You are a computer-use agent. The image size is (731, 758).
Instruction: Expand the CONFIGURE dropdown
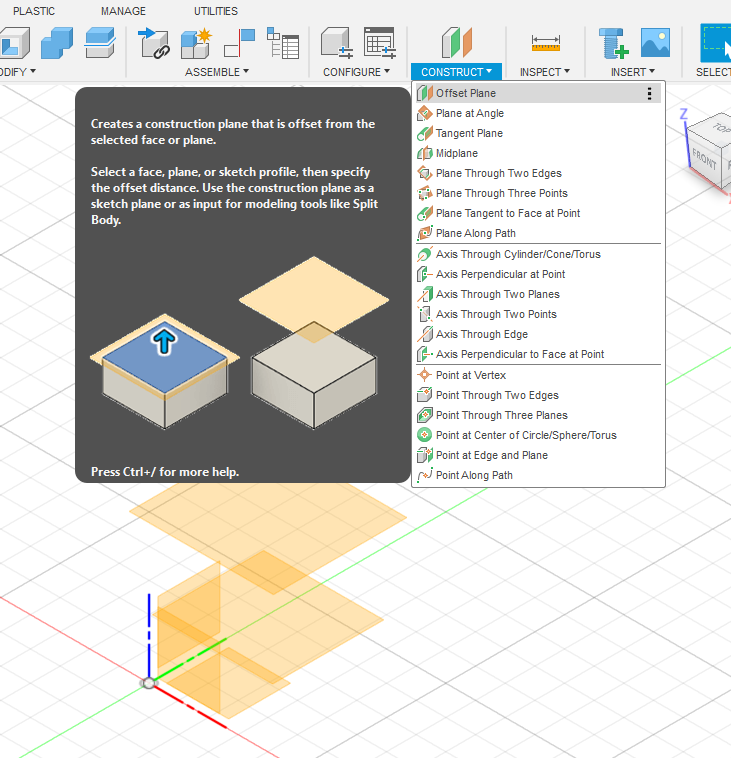tap(357, 72)
